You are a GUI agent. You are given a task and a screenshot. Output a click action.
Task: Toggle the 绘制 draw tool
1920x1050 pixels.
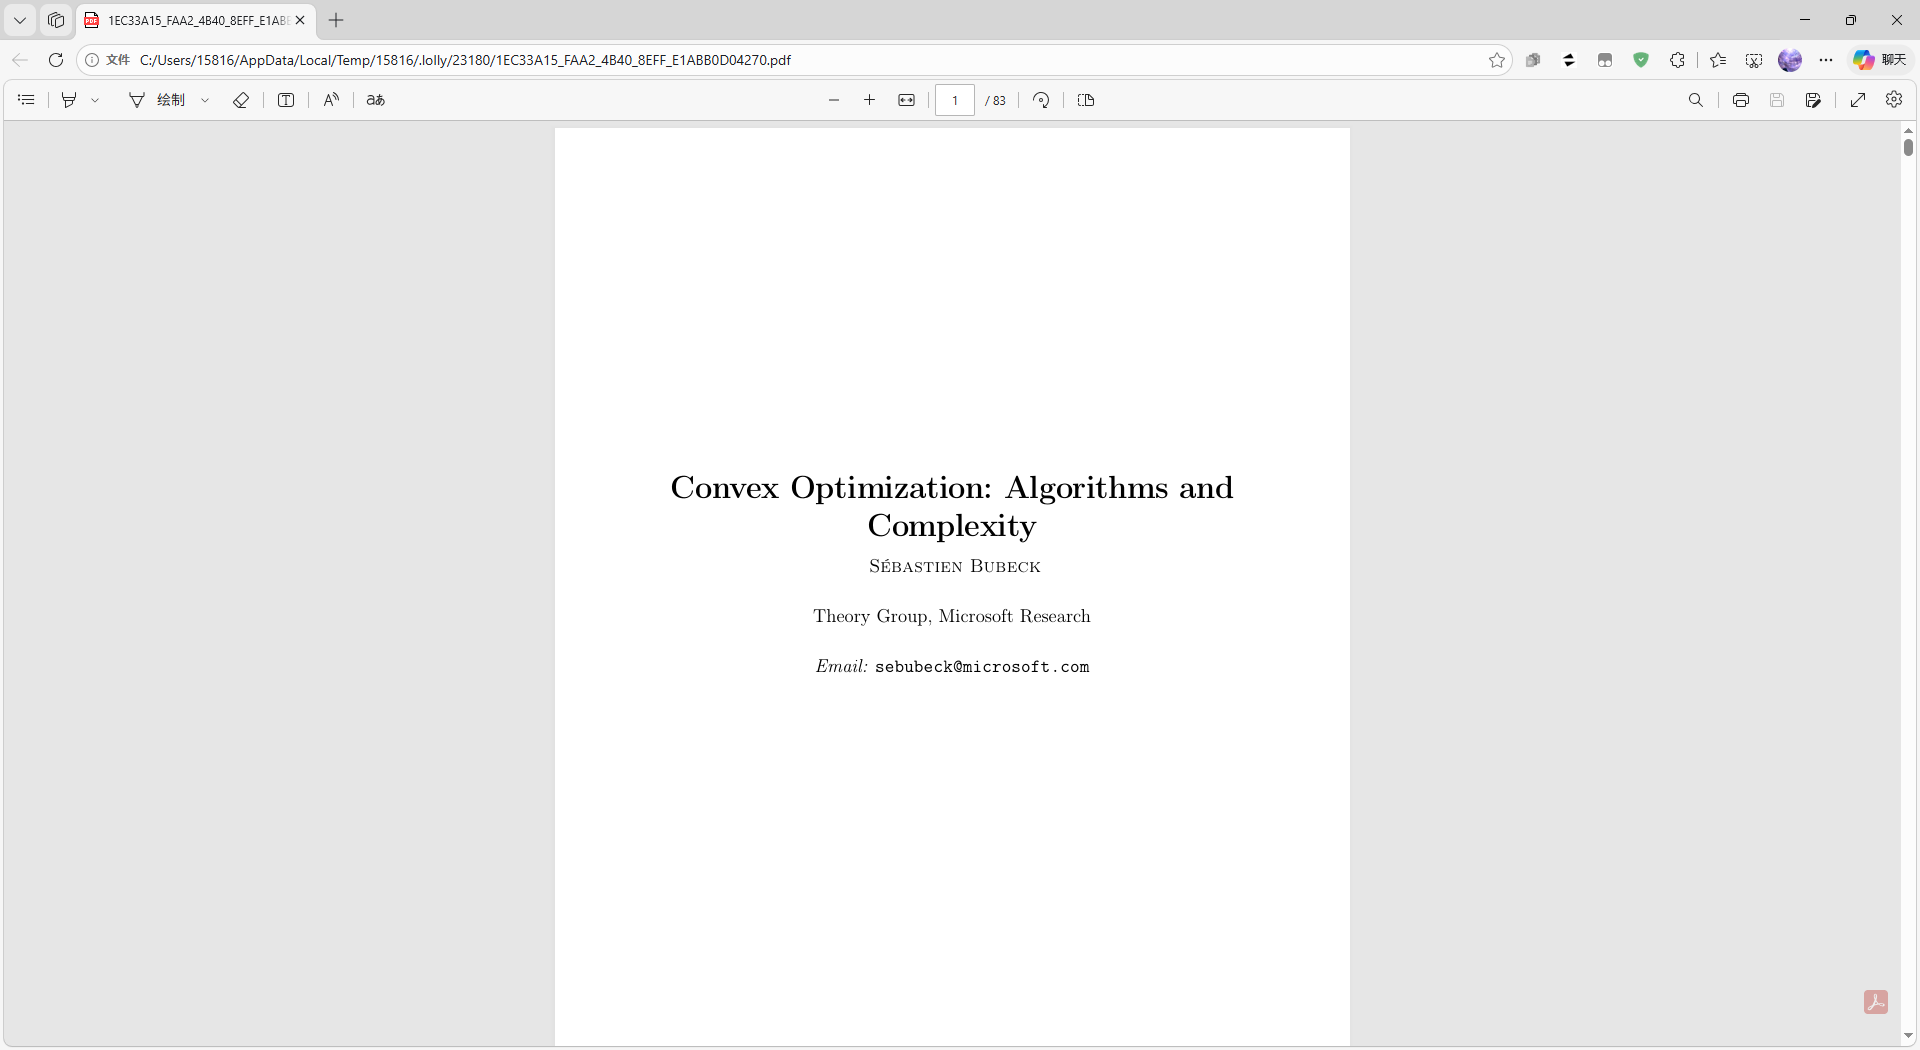(158, 100)
